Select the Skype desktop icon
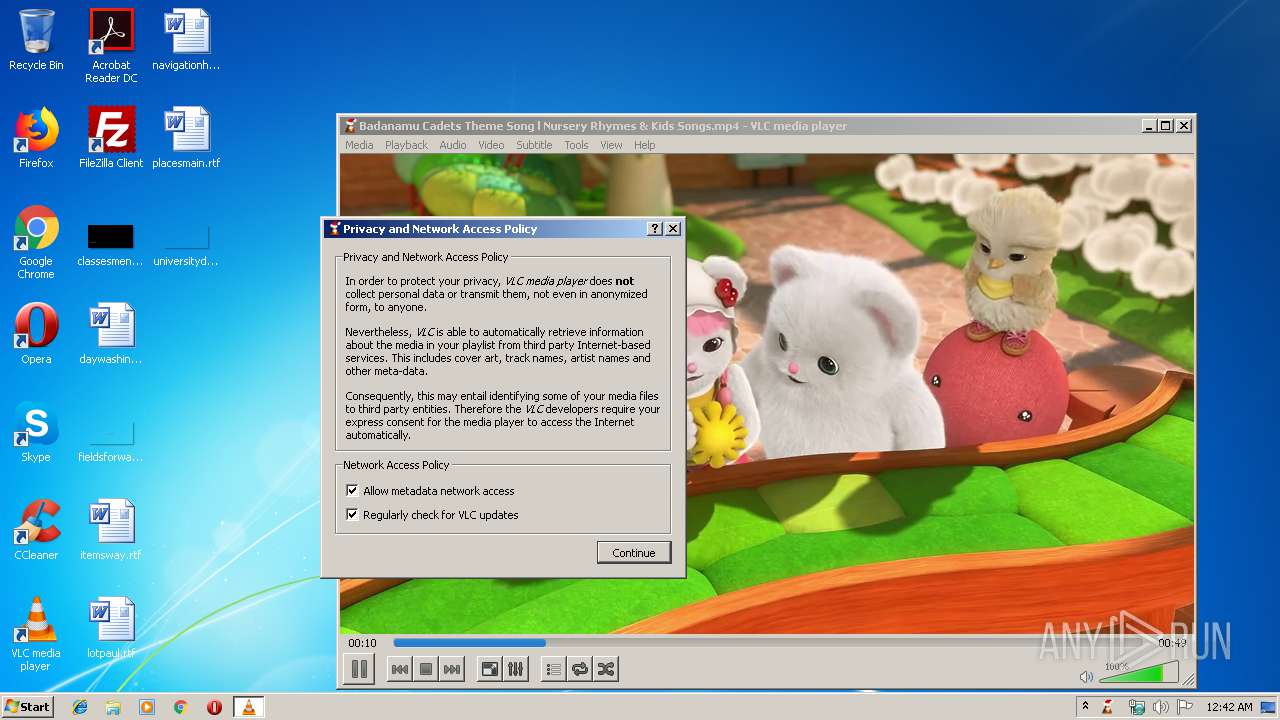Screen dimensions: 1280x720 (36, 432)
